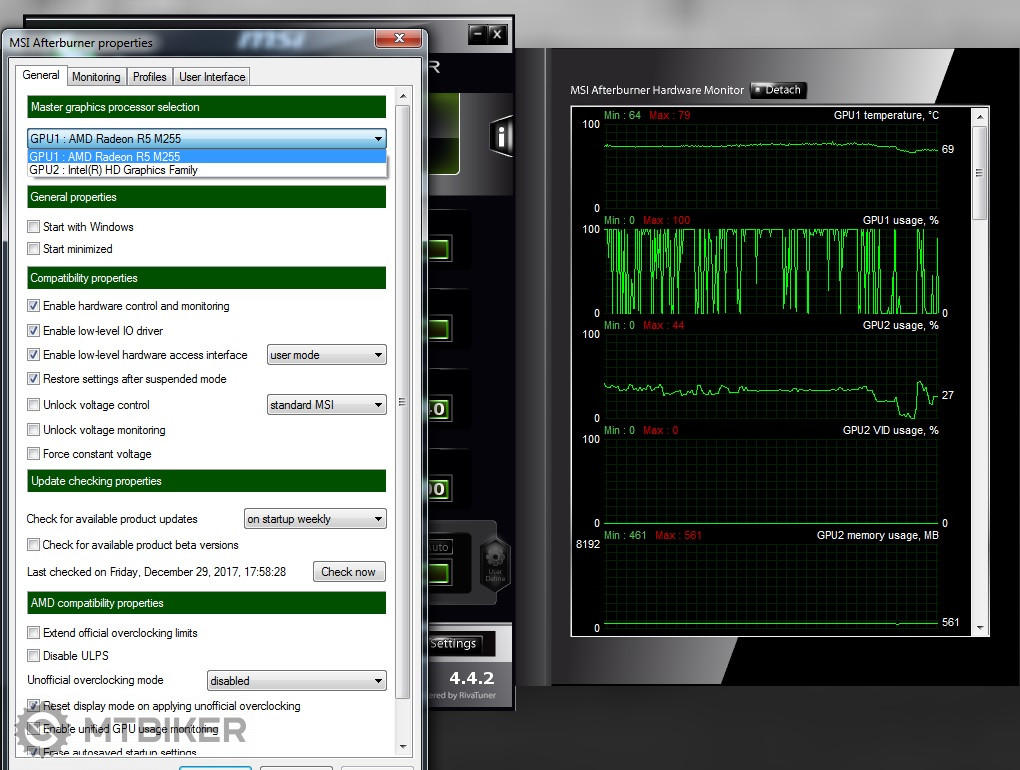Image resolution: width=1020 pixels, height=770 pixels.
Task: Enable Start with Windows checkbox
Action: pos(34,227)
